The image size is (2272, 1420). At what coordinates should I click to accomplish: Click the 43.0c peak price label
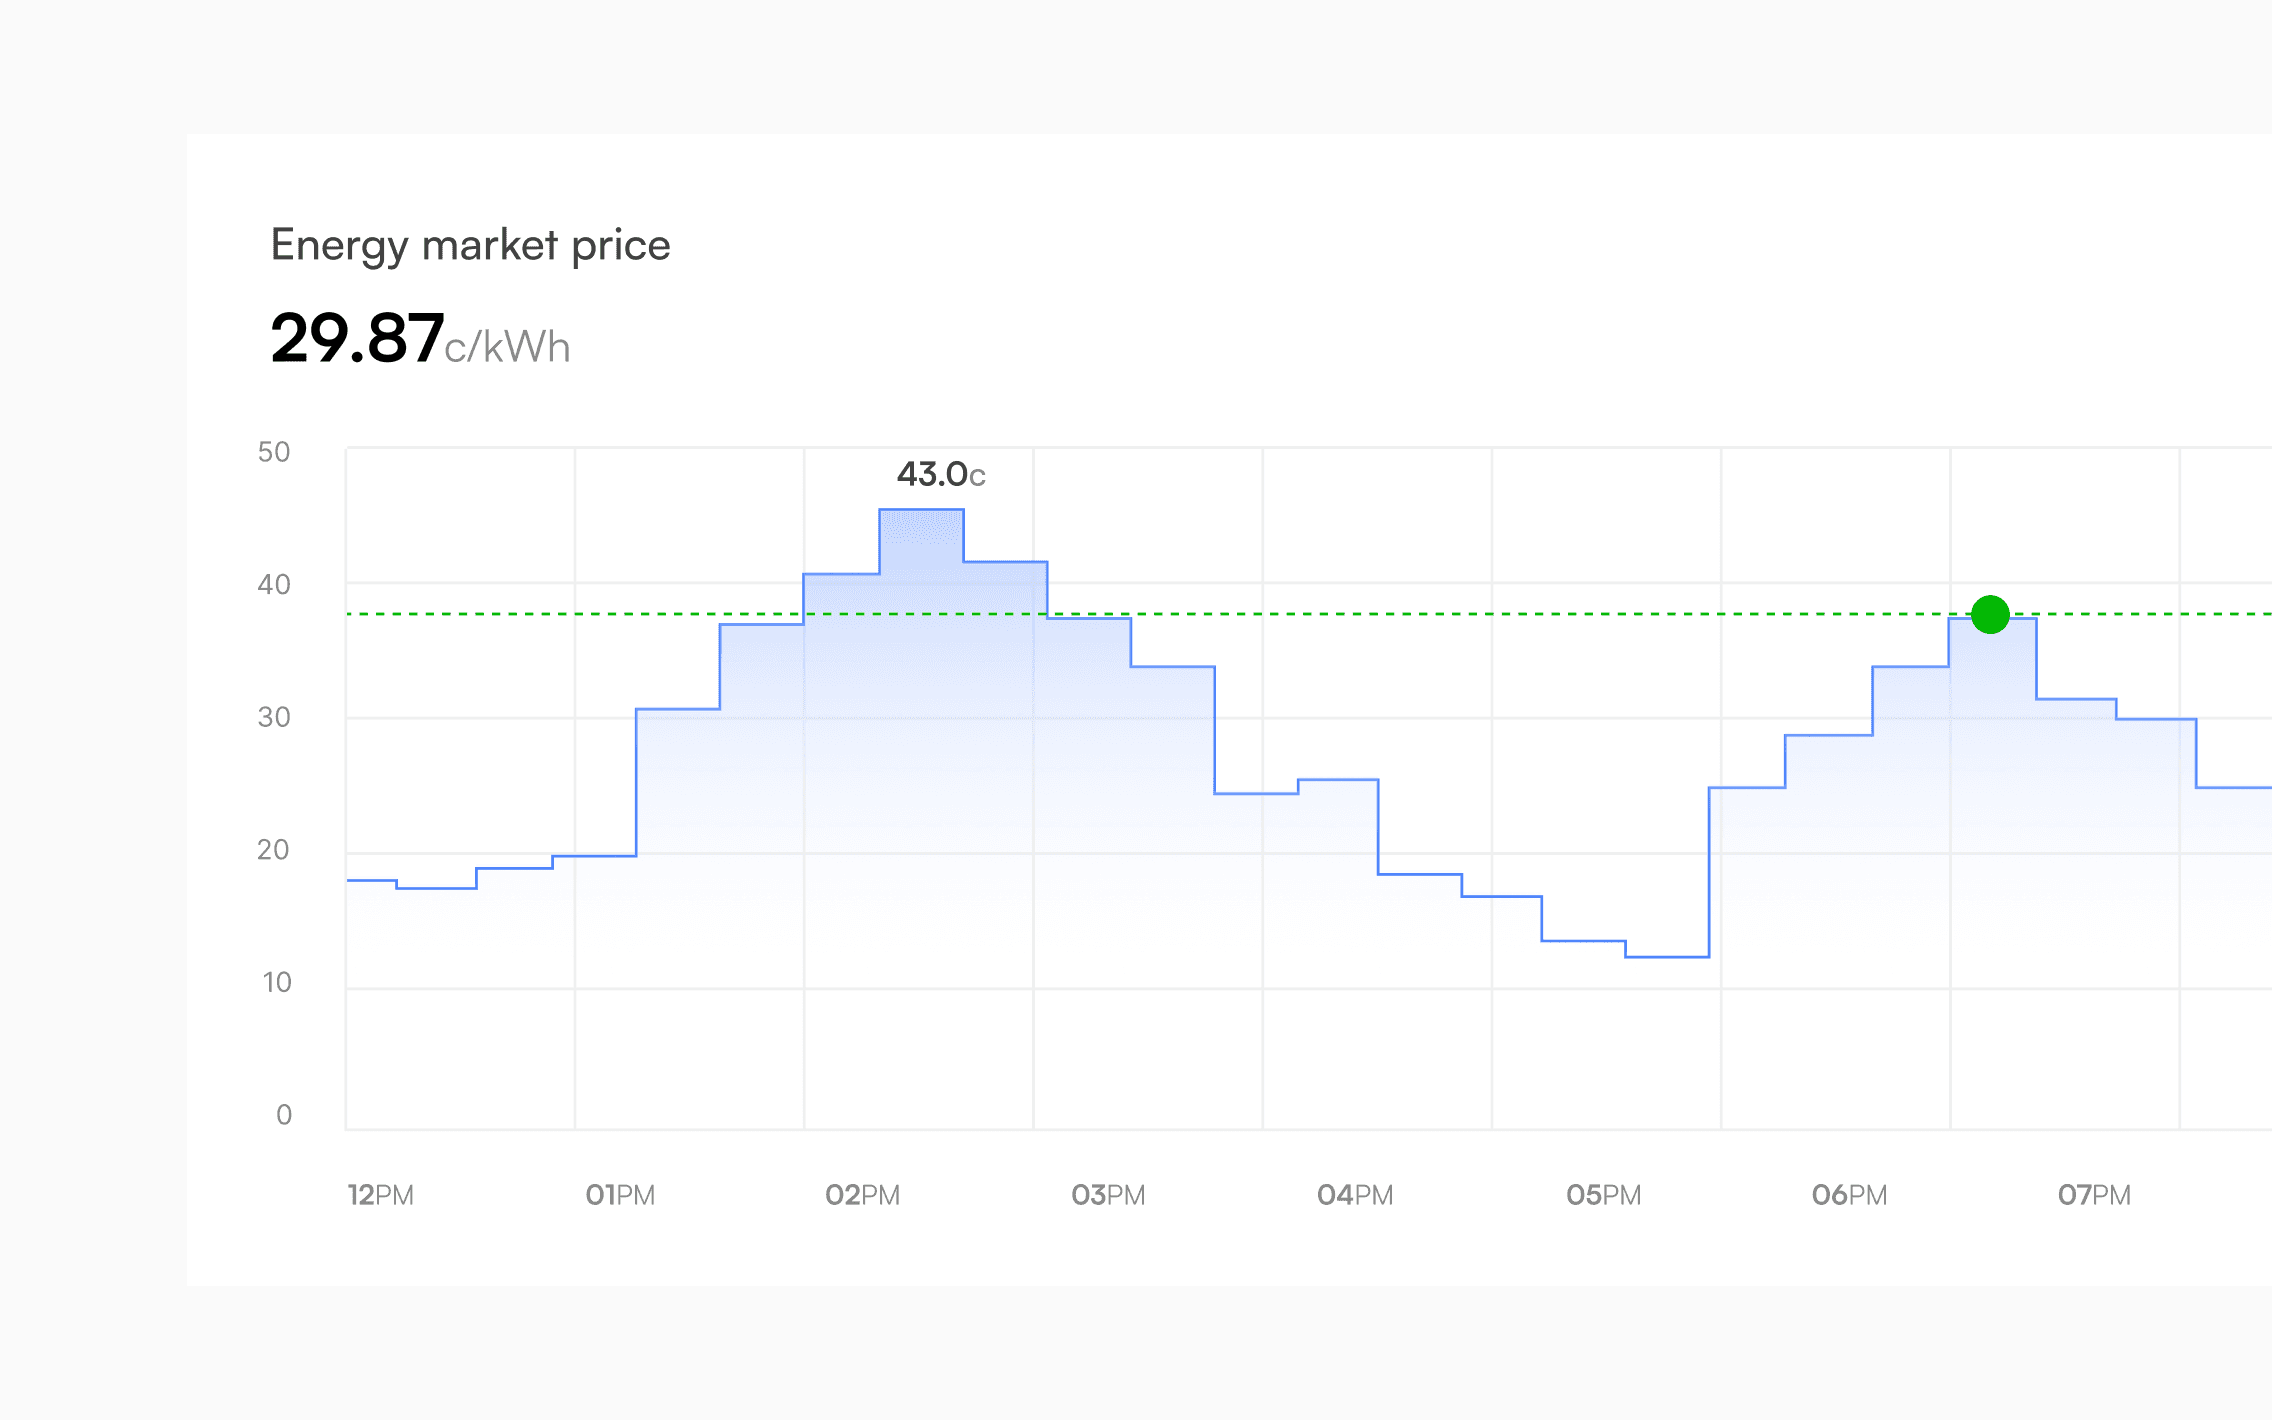[x=941, y=474]
